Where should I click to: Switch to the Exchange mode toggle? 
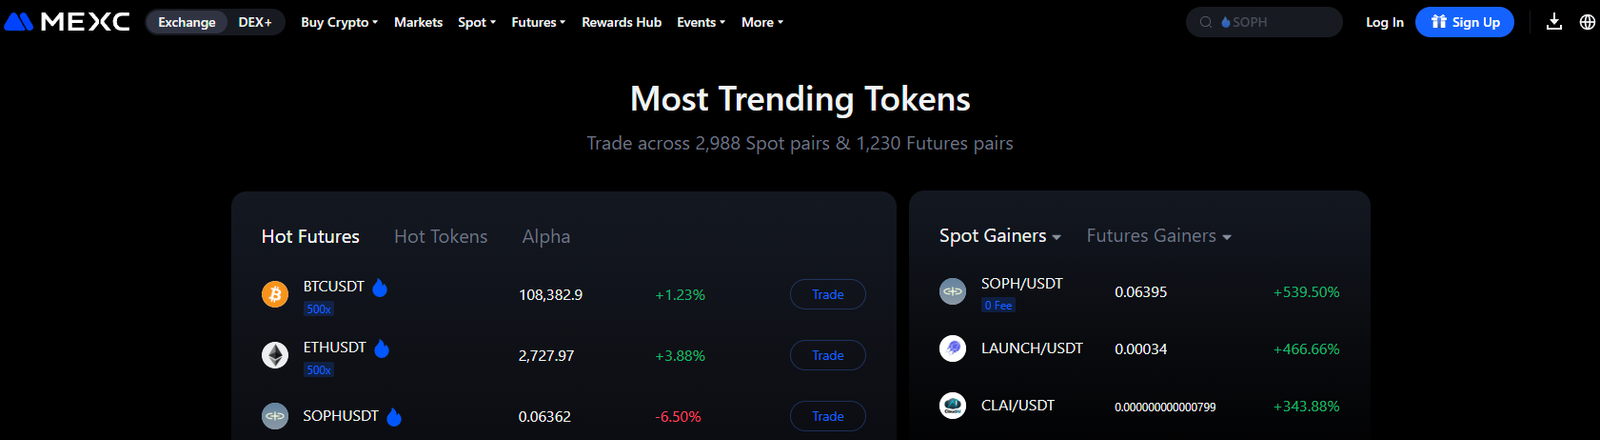187,22
